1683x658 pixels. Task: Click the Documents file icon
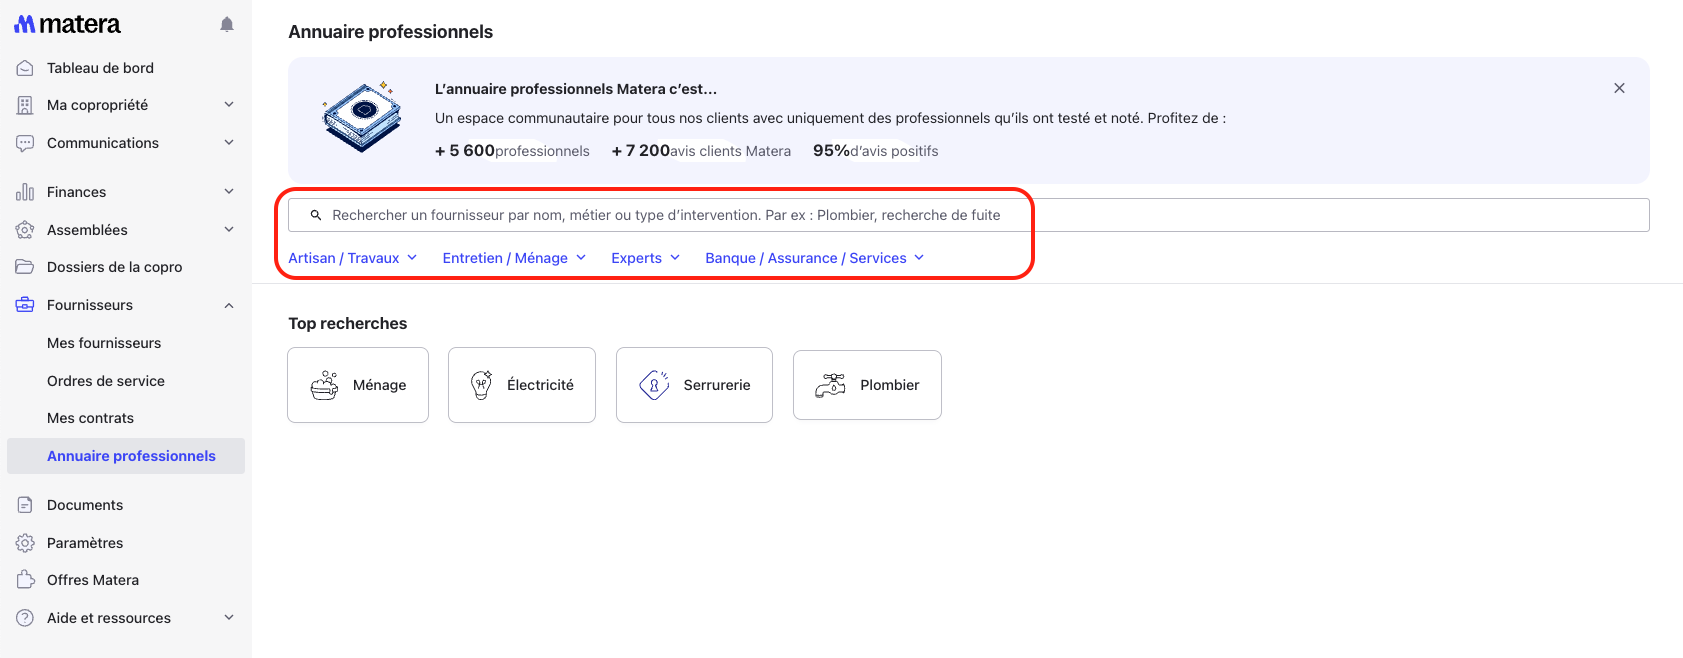(x=25, y=505)
